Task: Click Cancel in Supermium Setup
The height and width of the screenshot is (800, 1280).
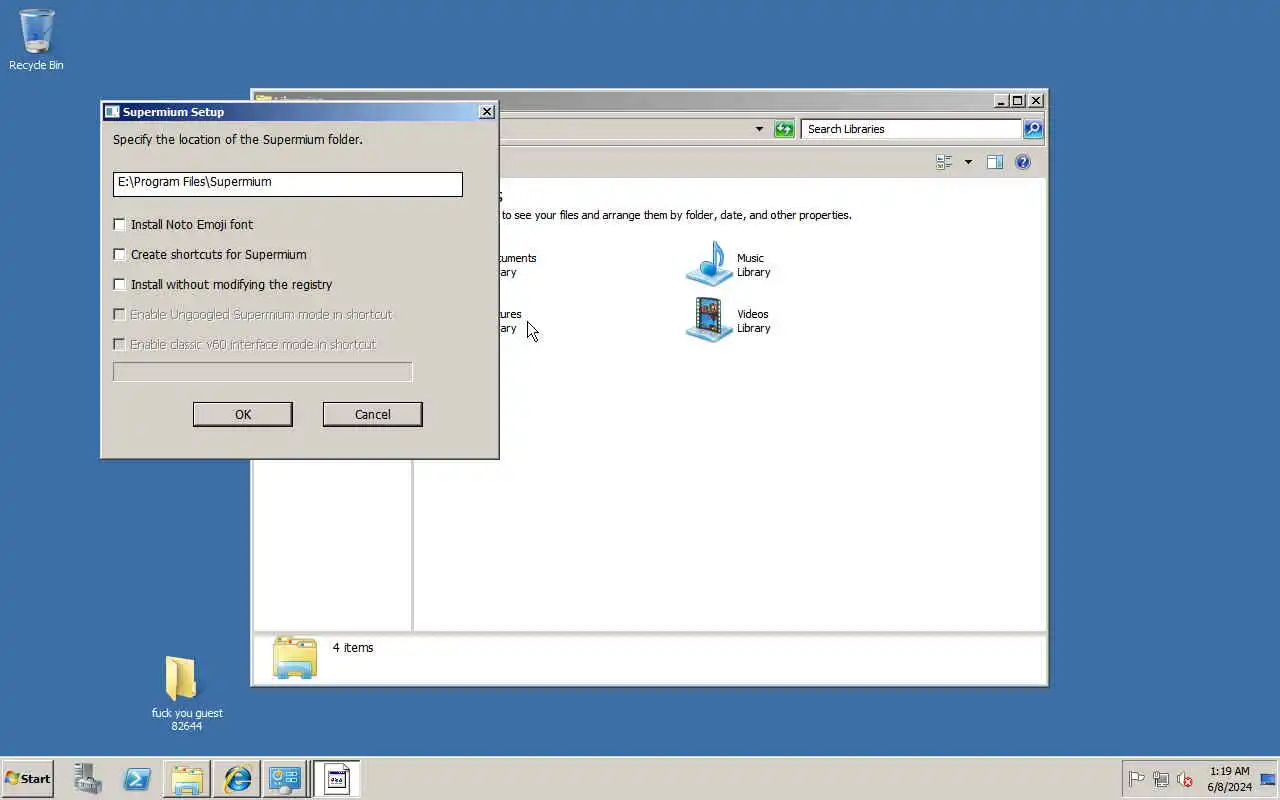Action: pos(373,415)
